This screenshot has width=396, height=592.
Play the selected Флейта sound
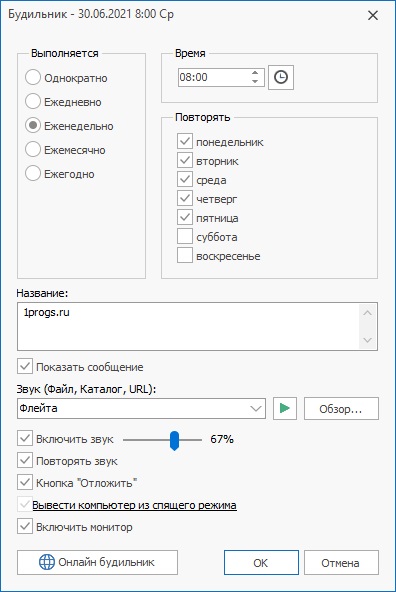(x=285, y=408)
